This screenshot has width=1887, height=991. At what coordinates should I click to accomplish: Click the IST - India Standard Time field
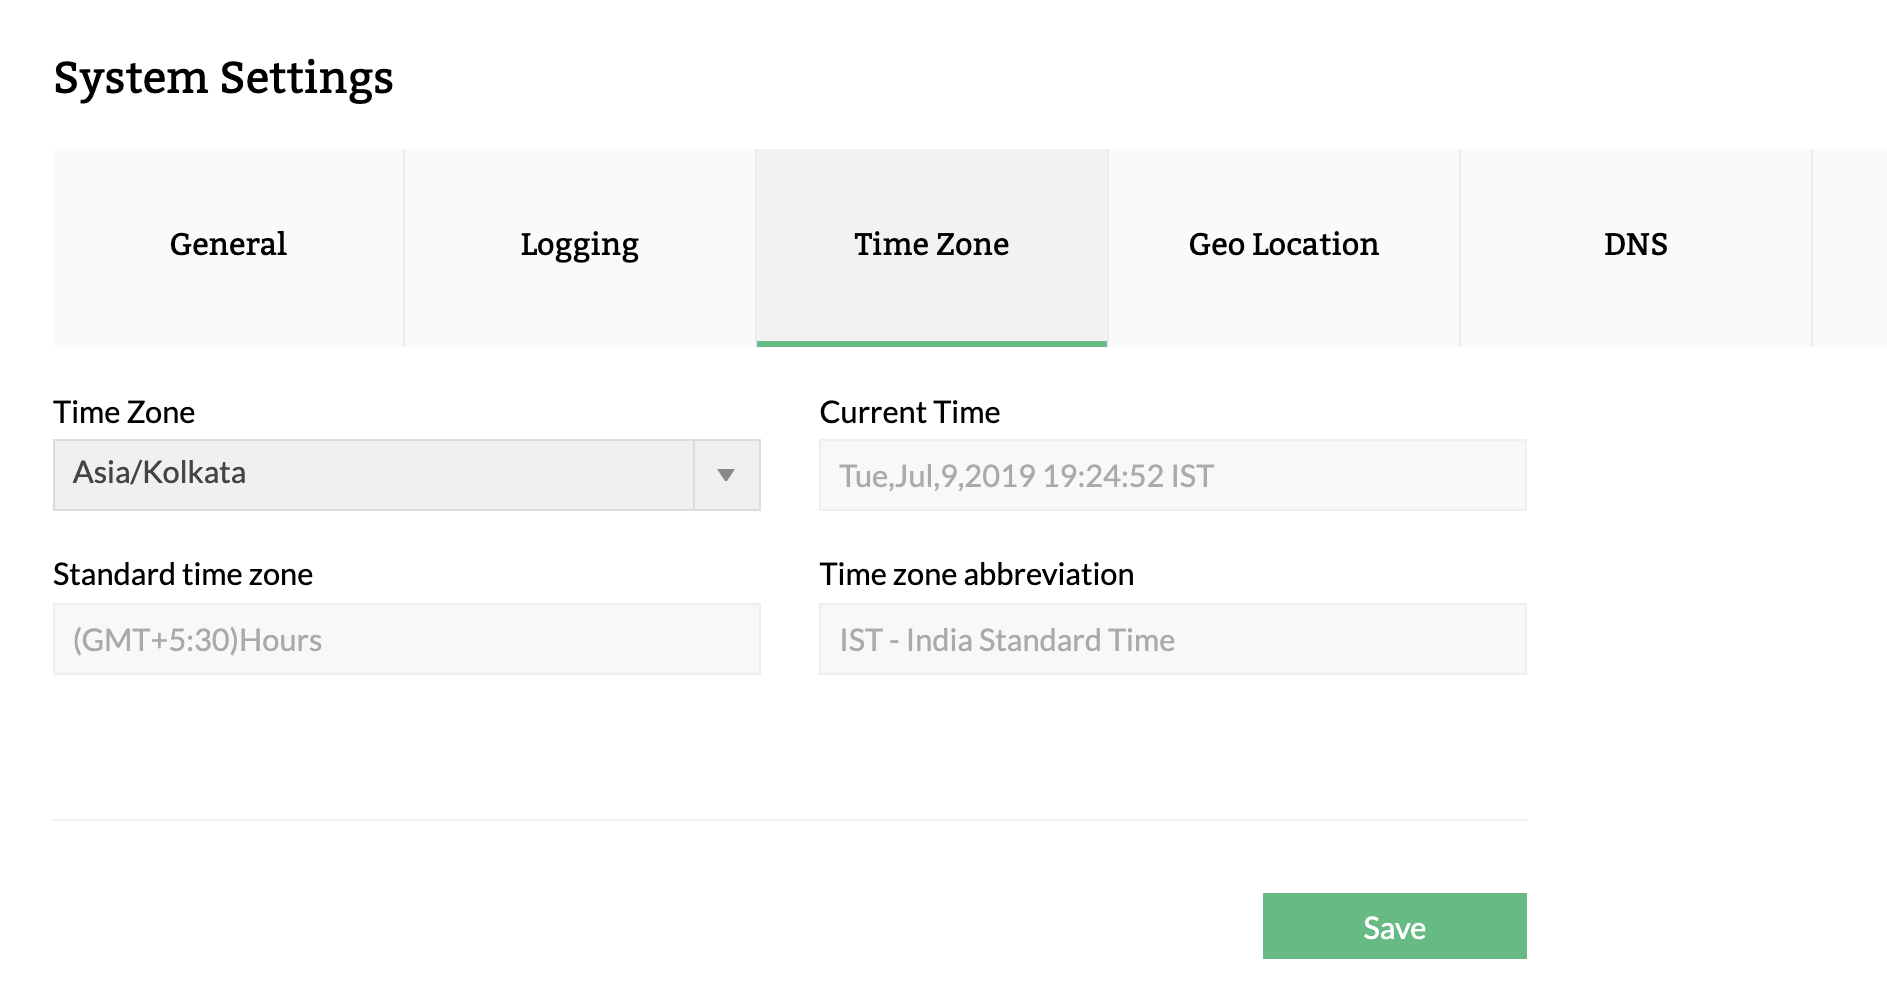tap(1172, 639)
